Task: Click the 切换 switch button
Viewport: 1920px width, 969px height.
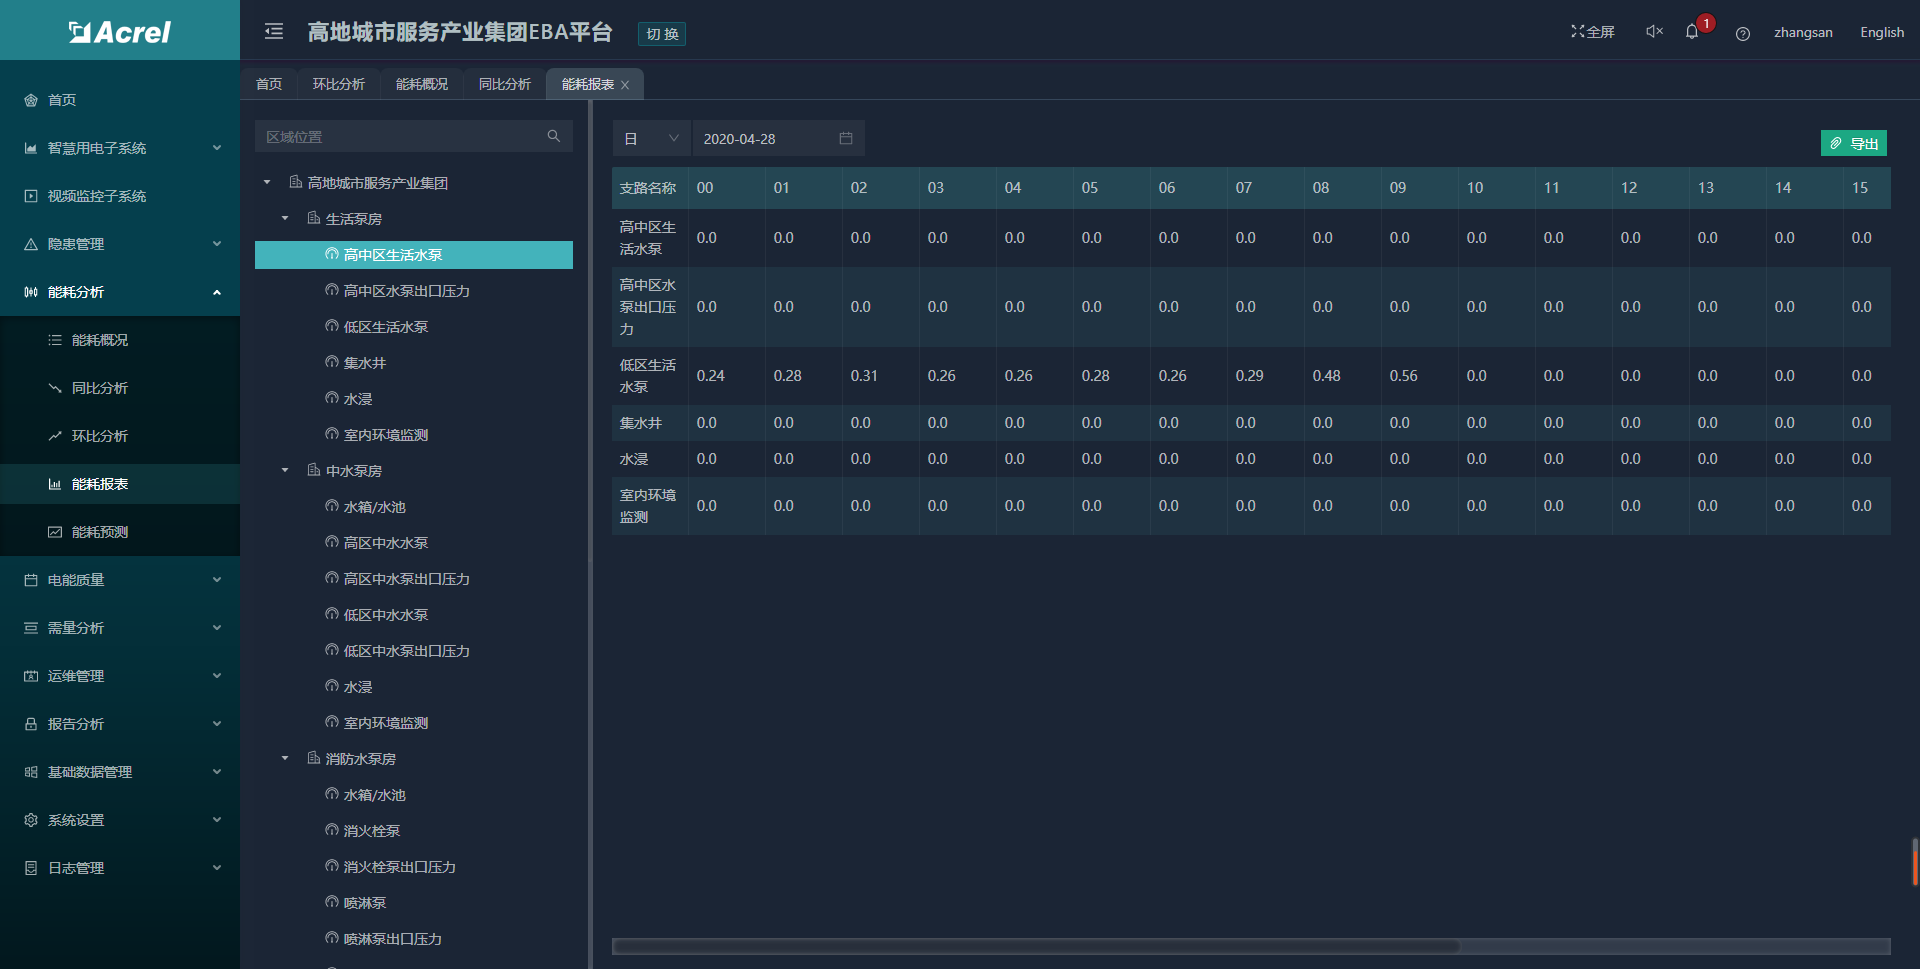Action: (662, 34)
